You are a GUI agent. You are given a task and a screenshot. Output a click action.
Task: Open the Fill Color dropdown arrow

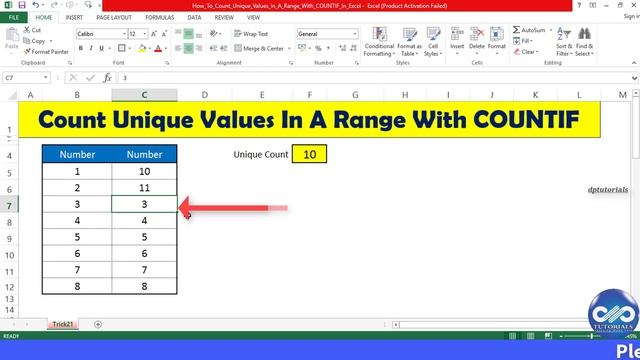(149, 48)
